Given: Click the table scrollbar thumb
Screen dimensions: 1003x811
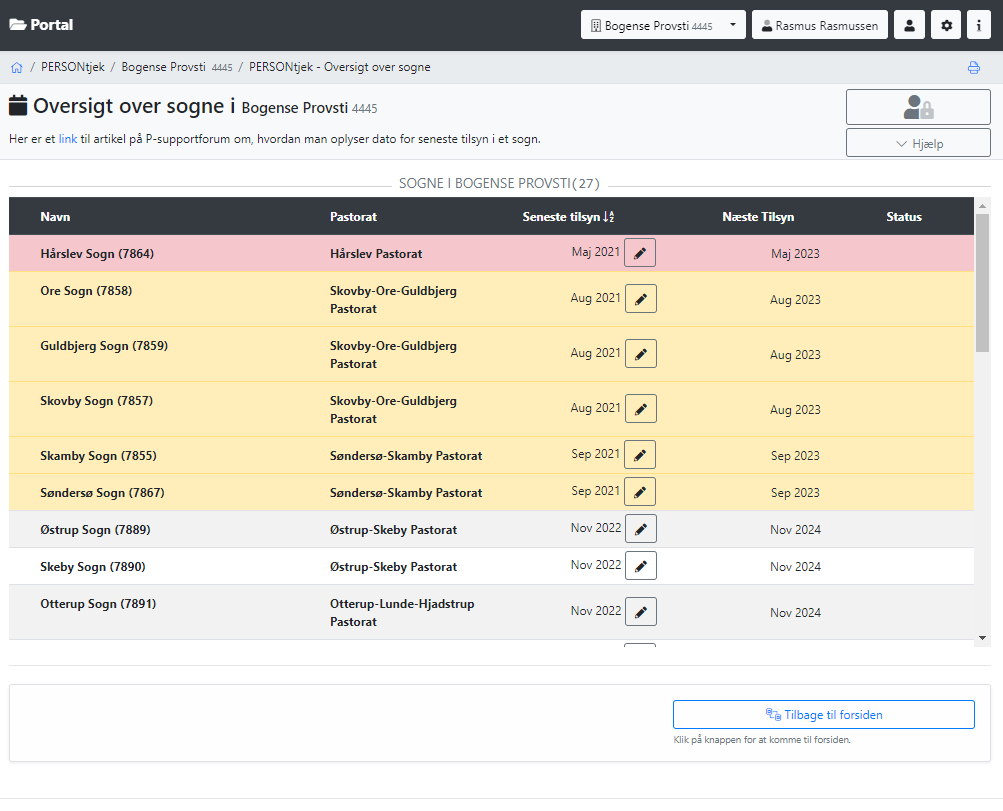Looking at the screenshot, I should 982,283.
